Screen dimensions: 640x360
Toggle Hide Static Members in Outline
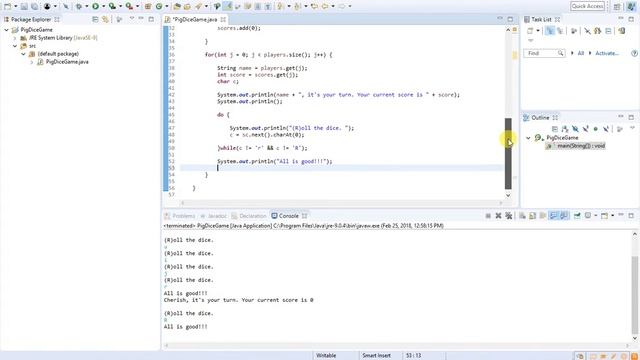click(585, 129)
